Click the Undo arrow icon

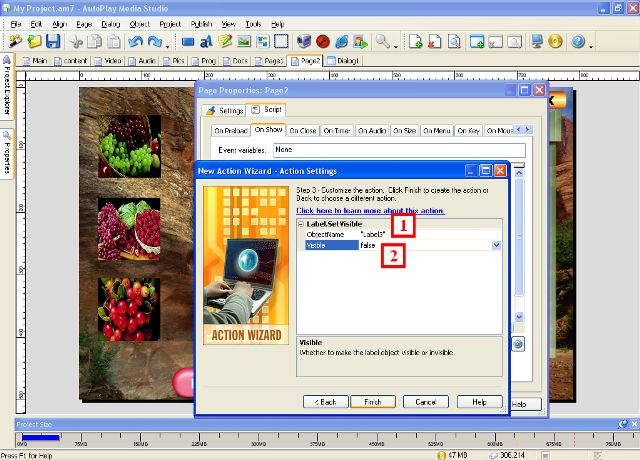[136, 42]
